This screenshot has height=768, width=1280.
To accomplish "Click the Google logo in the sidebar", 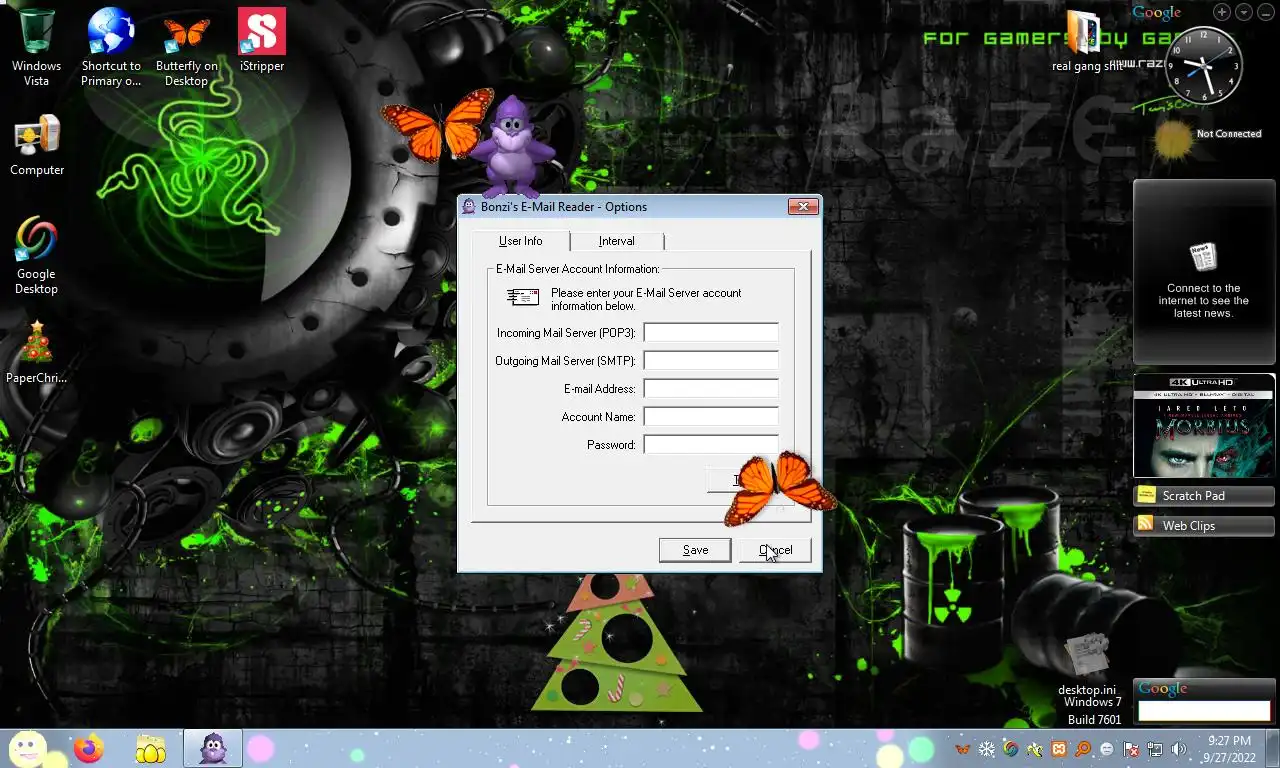I will [x=1157, y=12].
